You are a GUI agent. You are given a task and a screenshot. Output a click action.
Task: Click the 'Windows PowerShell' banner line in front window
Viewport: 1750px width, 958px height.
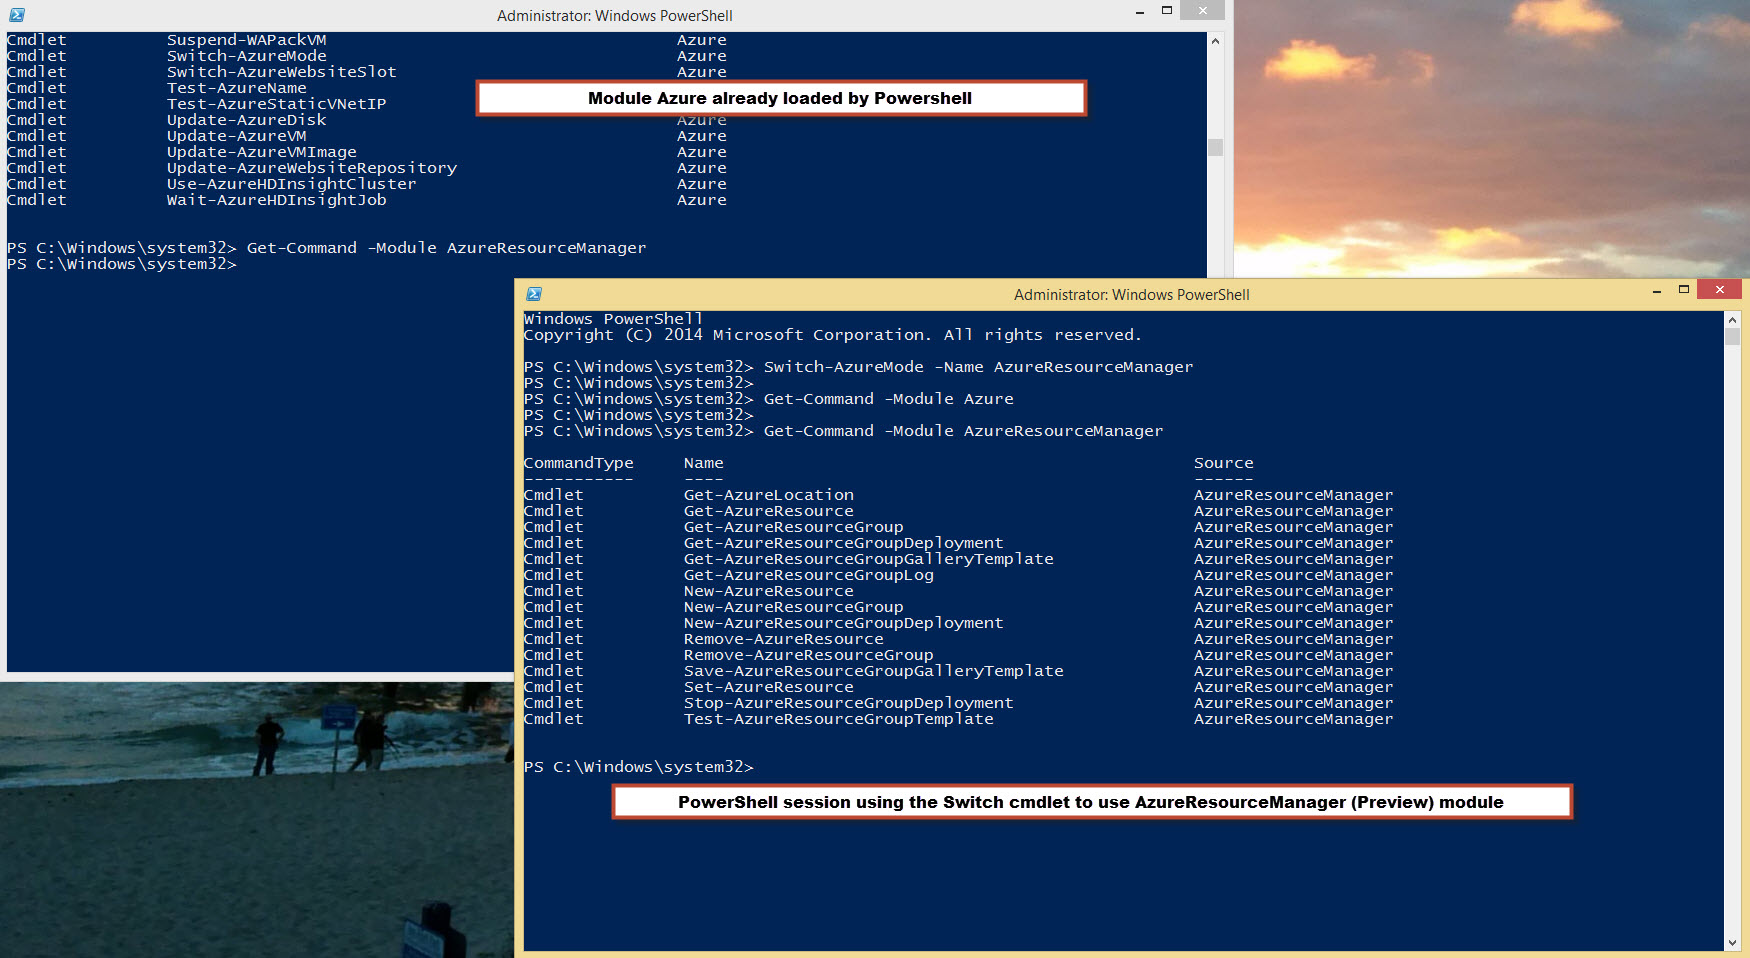pos(614,319)
